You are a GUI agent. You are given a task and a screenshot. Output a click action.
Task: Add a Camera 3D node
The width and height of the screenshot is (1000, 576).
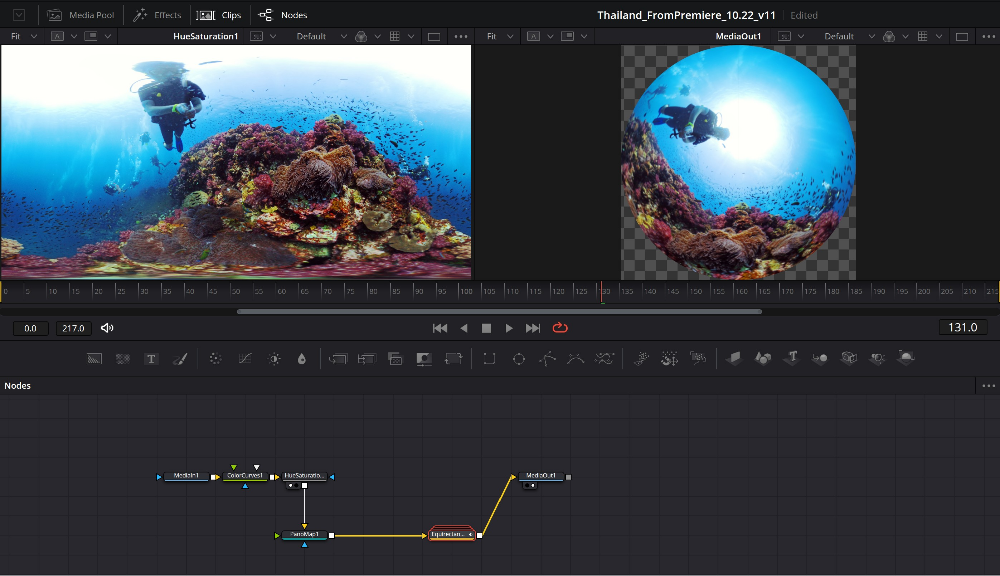point(849,358)
